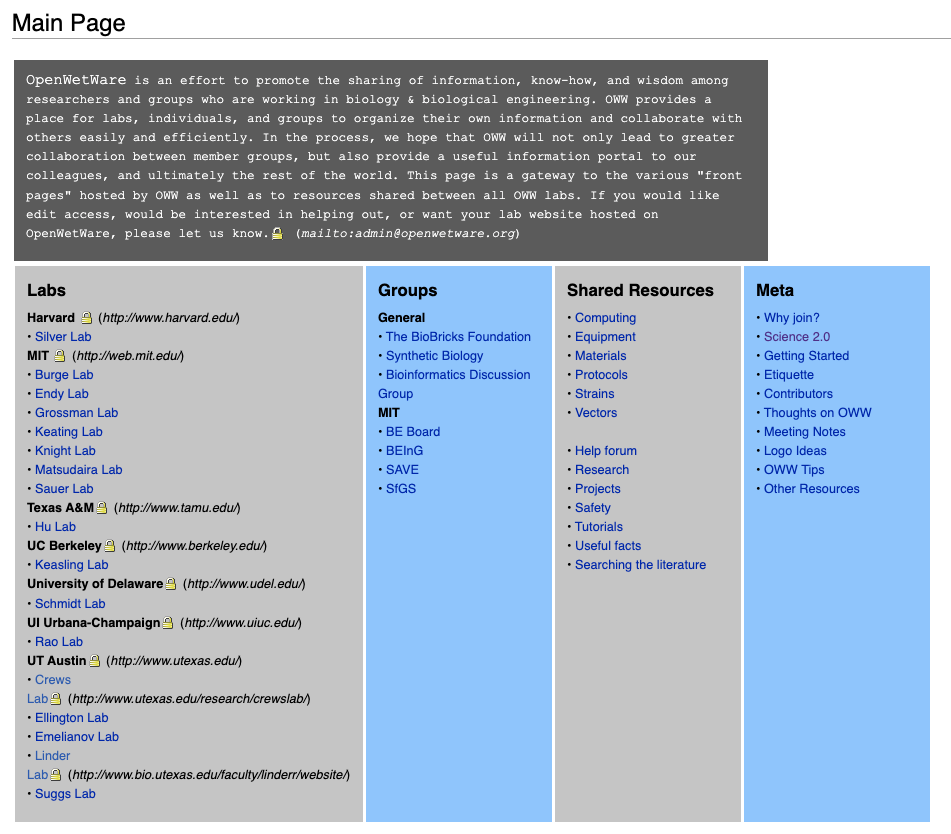Open the Logo Ideas page
This screenshot has height=834, width=951.
[795, 451]
